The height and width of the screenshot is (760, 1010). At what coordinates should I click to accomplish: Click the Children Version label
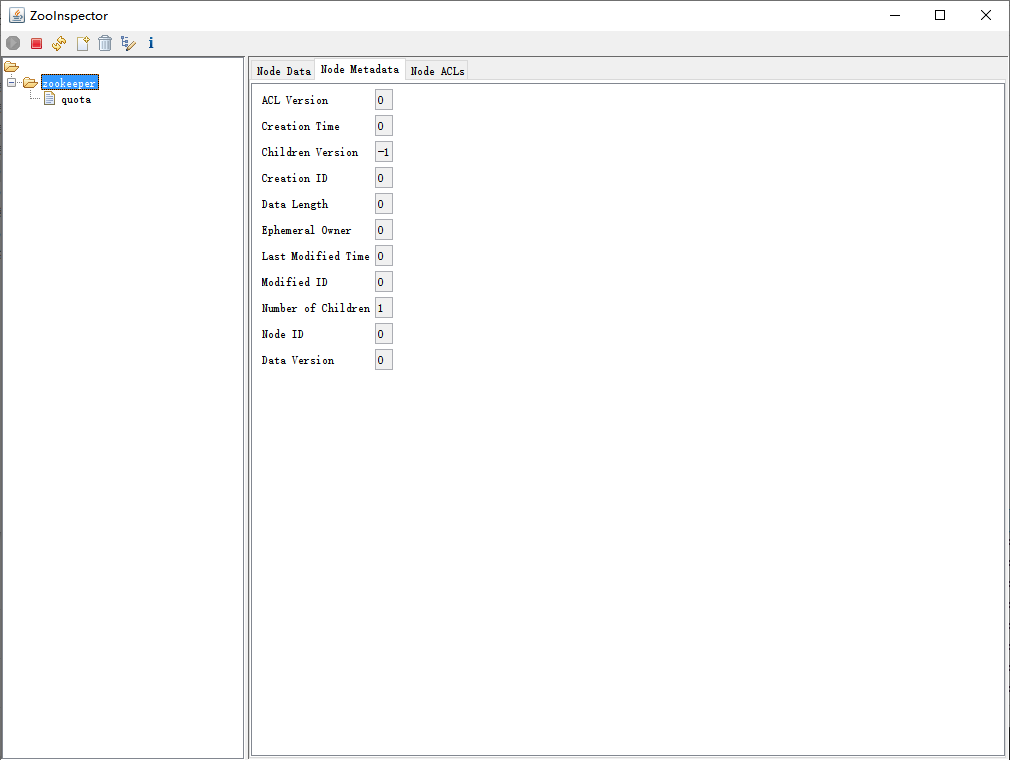click(x=310, y=152)
